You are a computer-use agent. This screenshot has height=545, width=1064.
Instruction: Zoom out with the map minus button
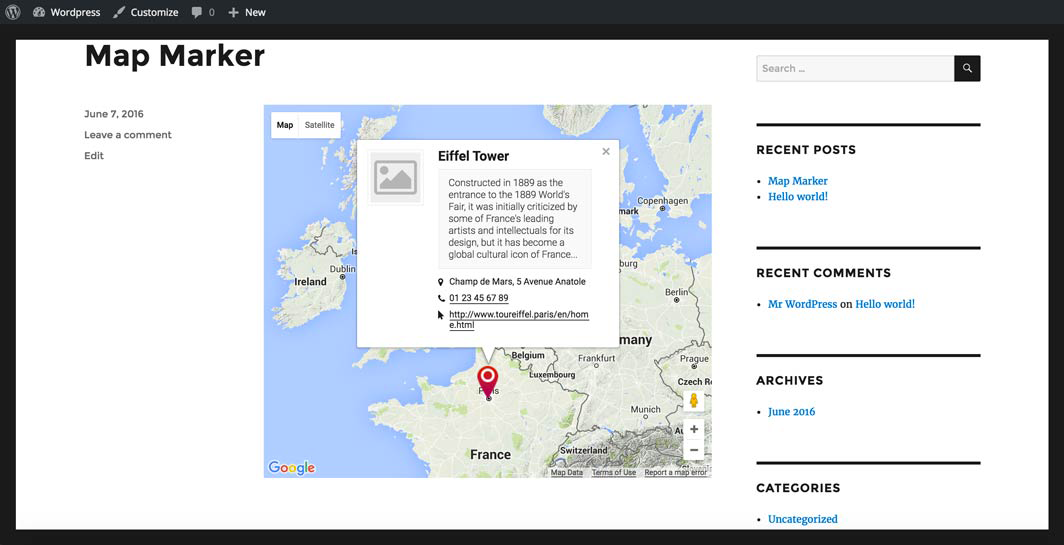coord(694,449)
